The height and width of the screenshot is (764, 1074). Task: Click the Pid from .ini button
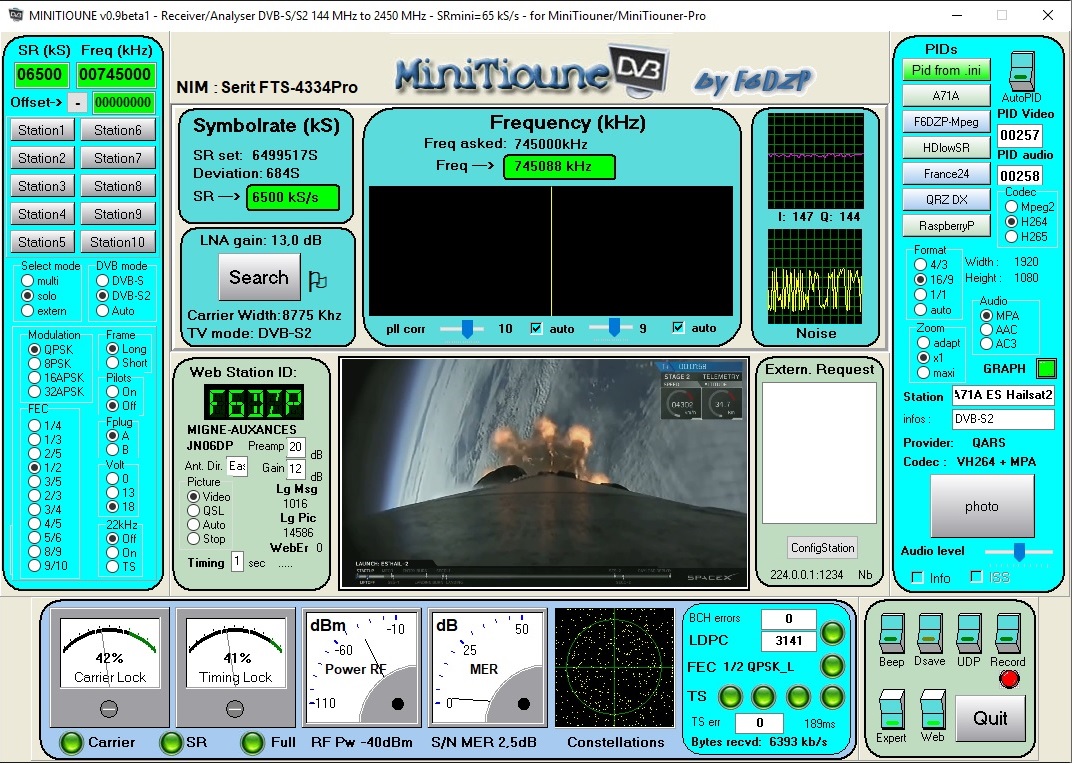click(x=946, y=70)
